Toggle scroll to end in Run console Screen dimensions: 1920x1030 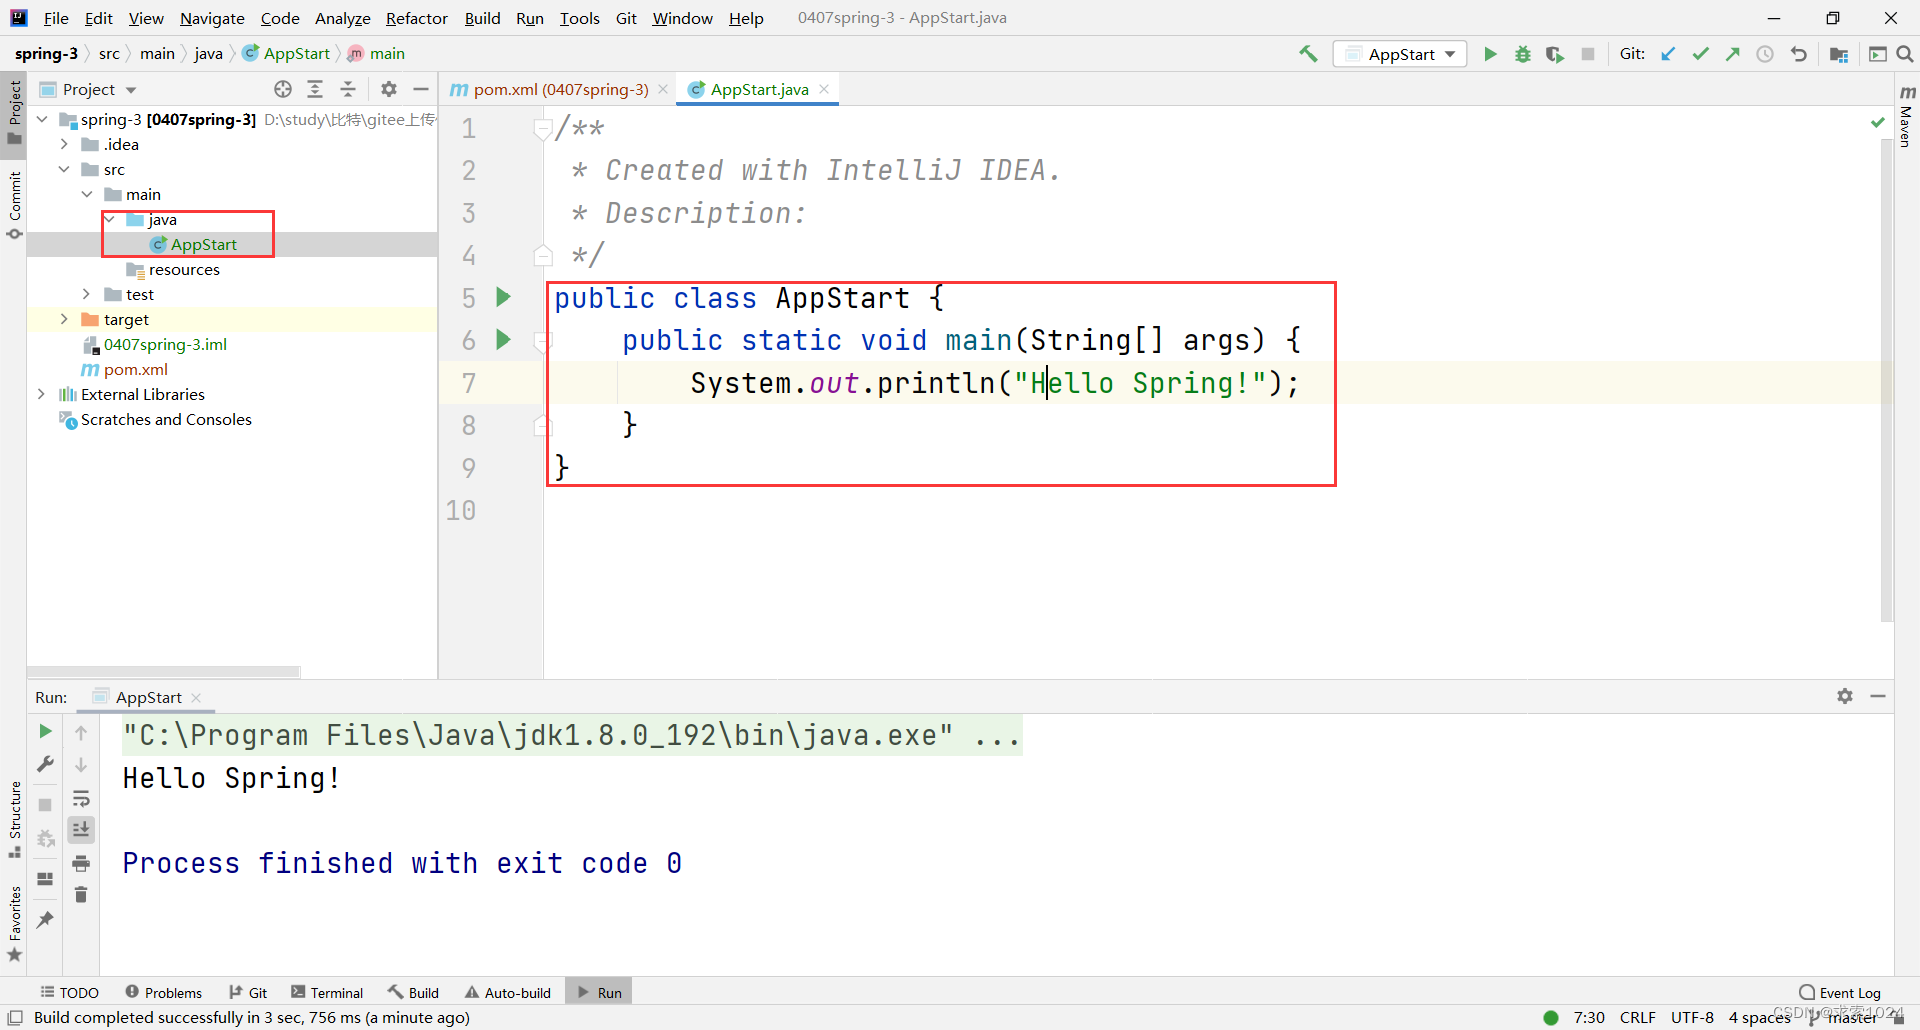[81, 829]
